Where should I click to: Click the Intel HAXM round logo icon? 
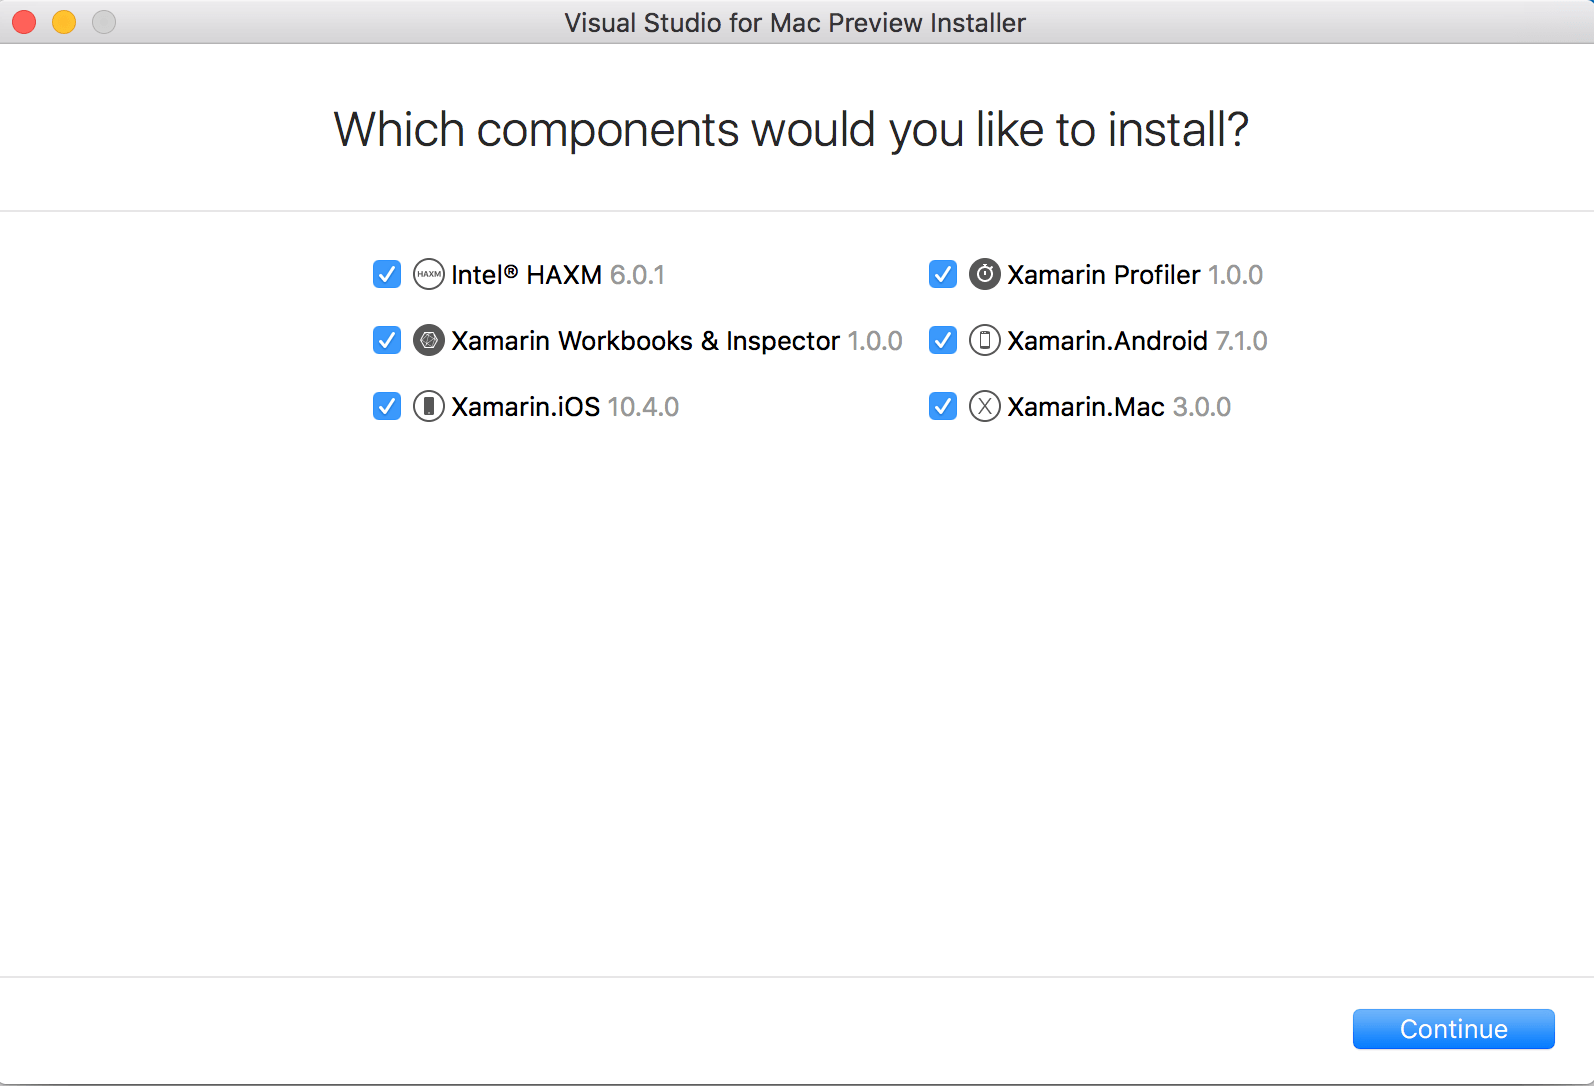tap(429, 274)
